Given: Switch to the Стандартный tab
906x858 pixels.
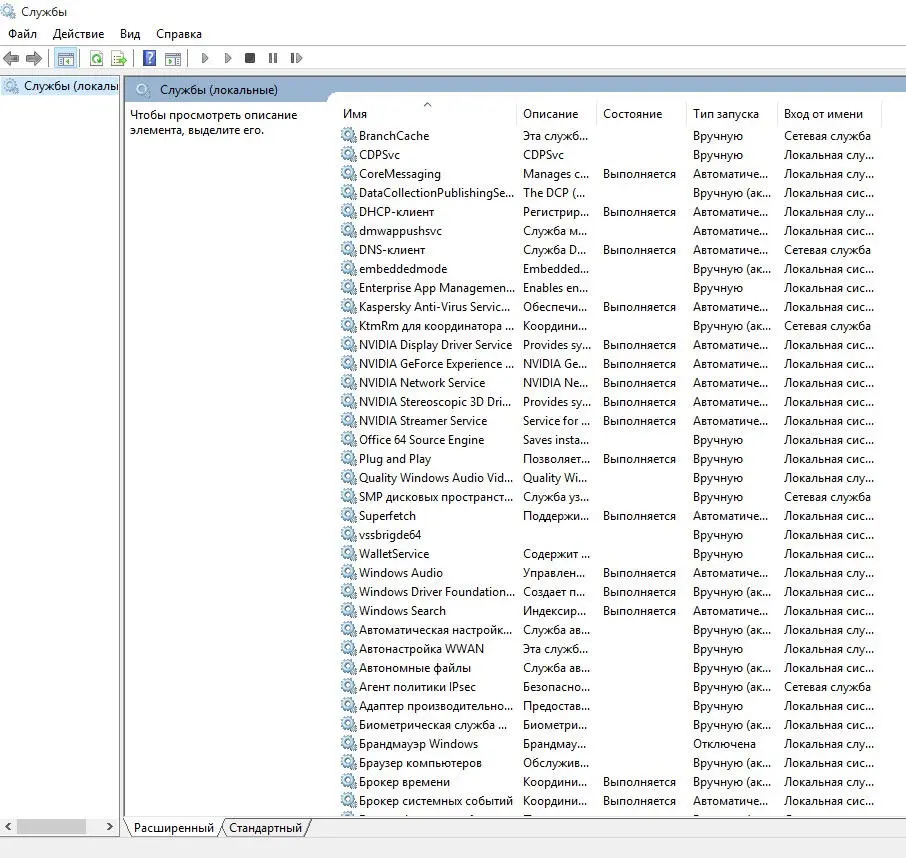Looking at the screenshot, I should (265, 828).
